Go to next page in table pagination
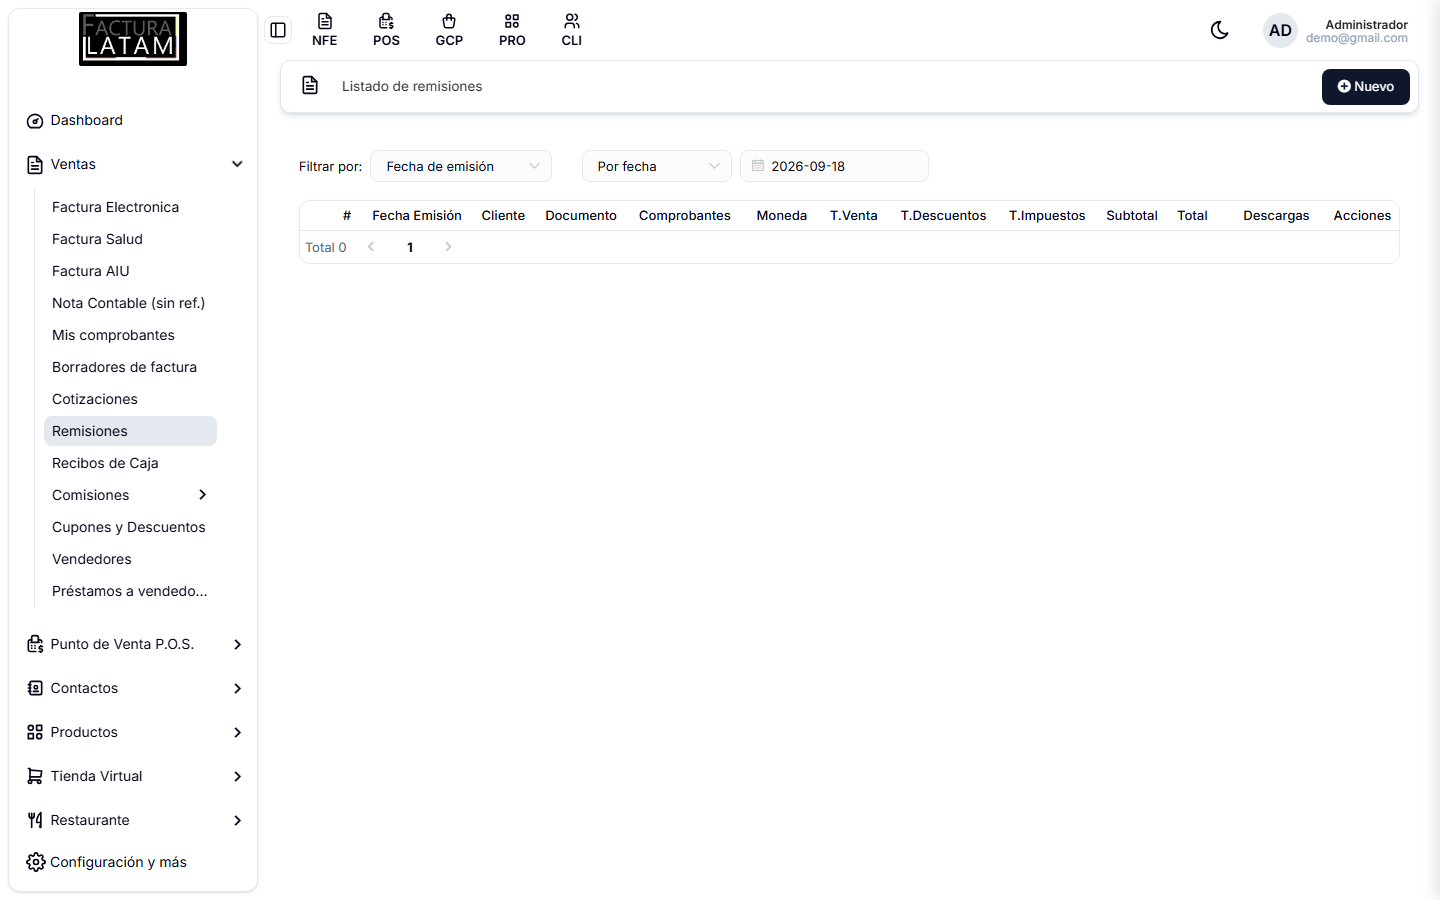1440x900 pixels. click(x=448, y=247)
